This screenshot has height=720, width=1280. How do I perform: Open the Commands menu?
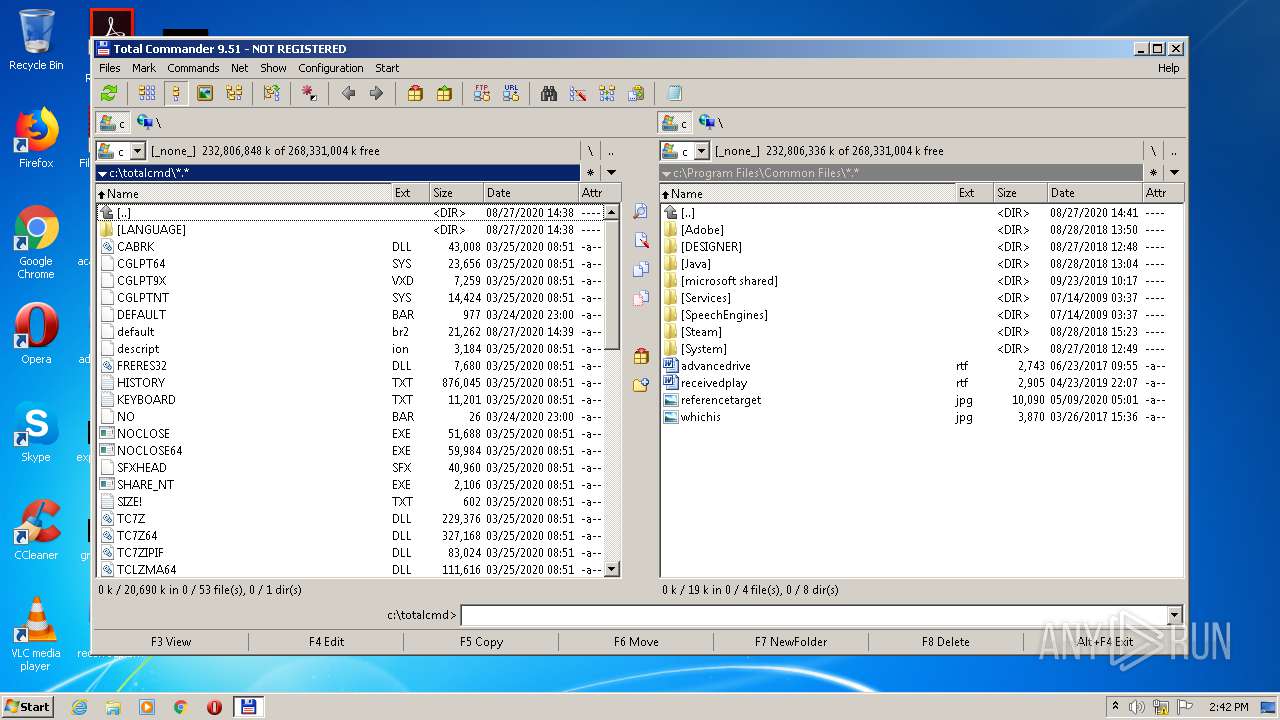point(193,68)
